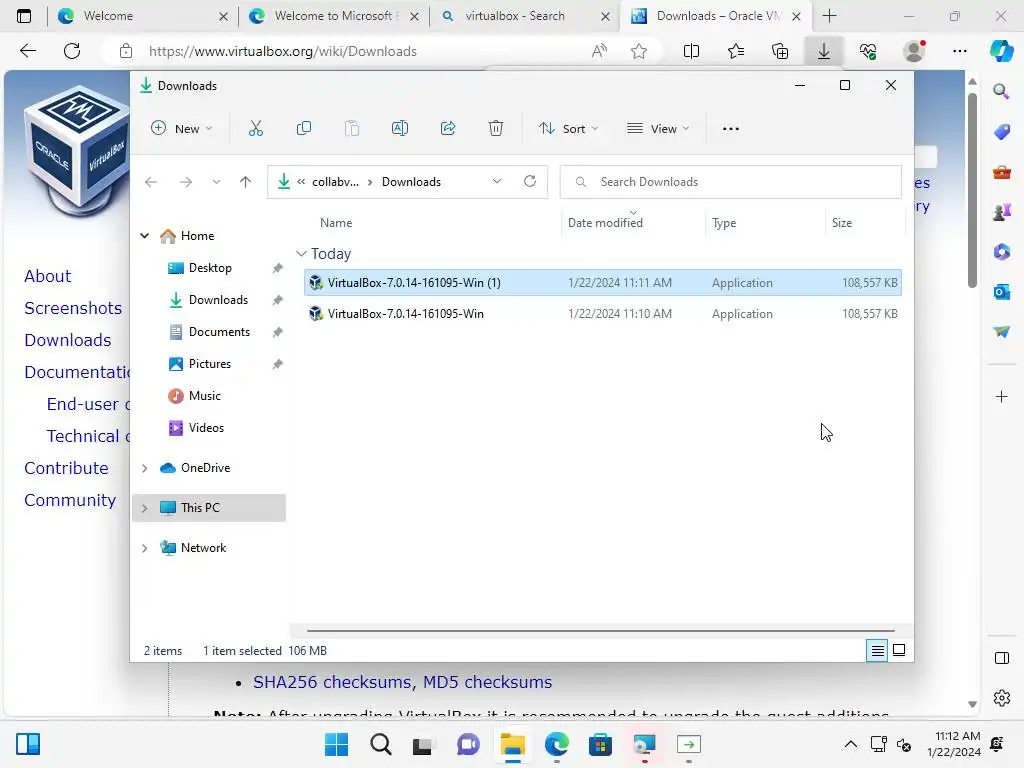This screenshot has height=768, width=1024.
Task: Open File Explorer from the taskbar
Action: [513, 744]
